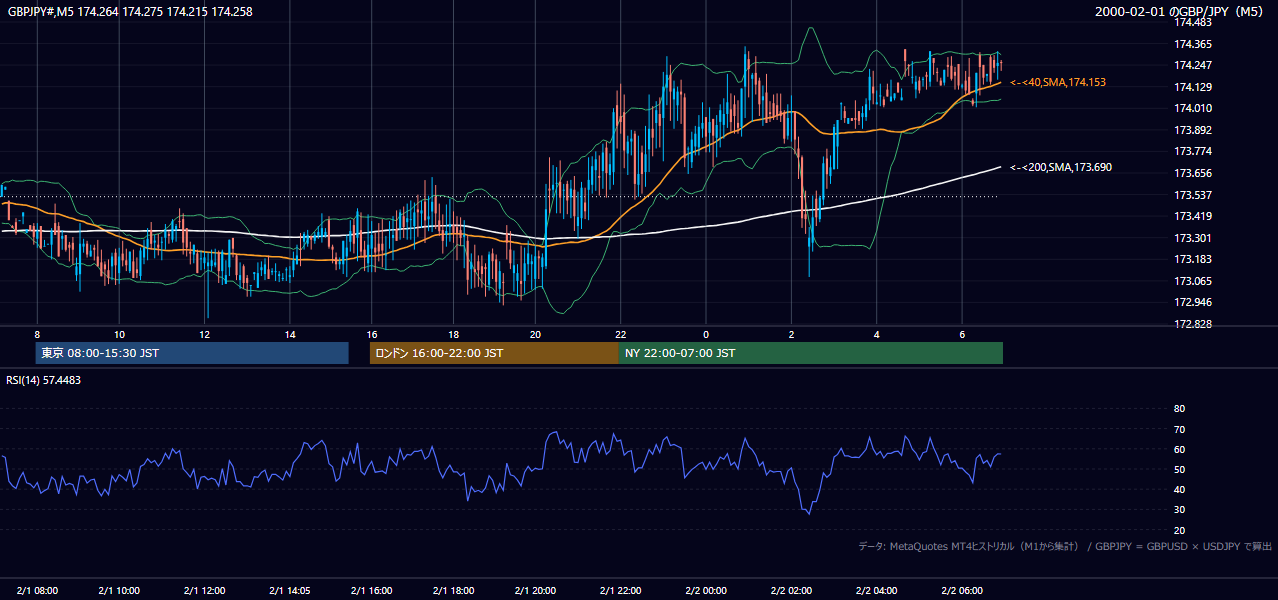Select the 200 SMA label reading 173.690

1060,167
